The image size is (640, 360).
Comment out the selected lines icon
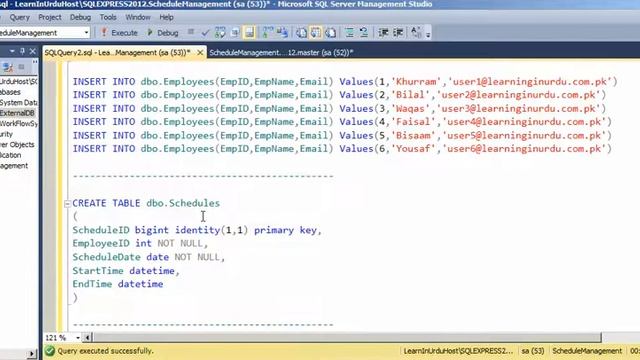[349, 33]
